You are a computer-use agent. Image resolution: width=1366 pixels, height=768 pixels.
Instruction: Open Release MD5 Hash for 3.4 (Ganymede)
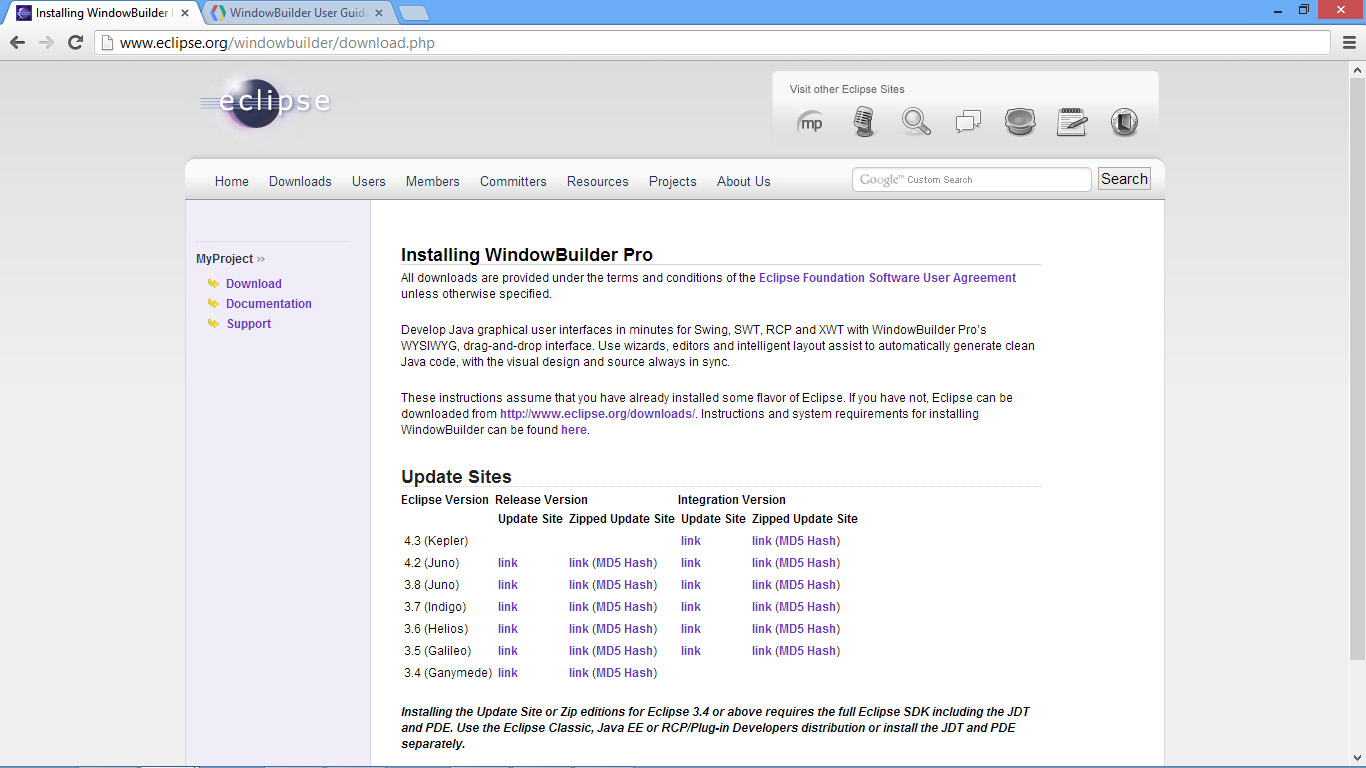[x=625, y=673]
